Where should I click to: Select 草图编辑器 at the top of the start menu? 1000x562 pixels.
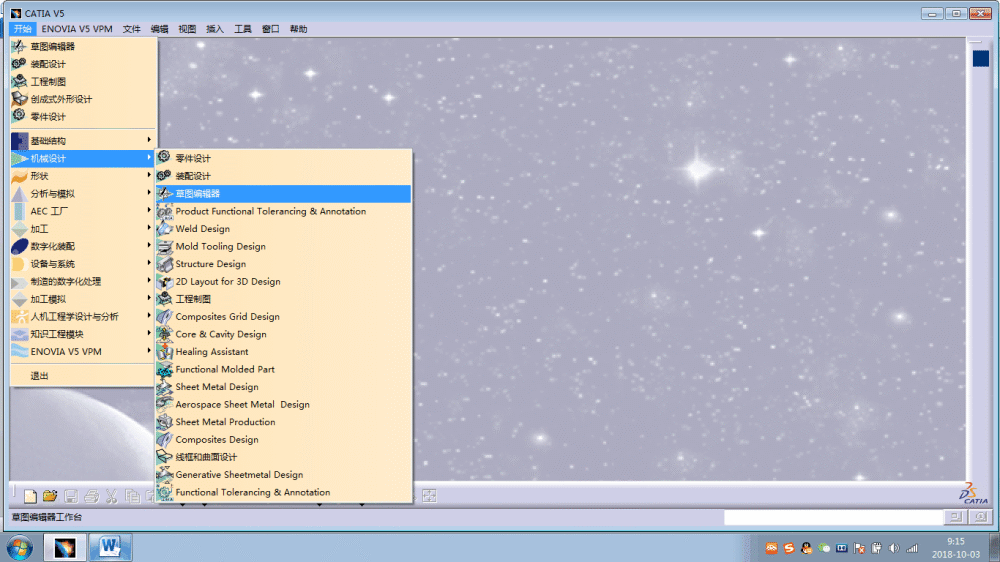pos(83,46)
